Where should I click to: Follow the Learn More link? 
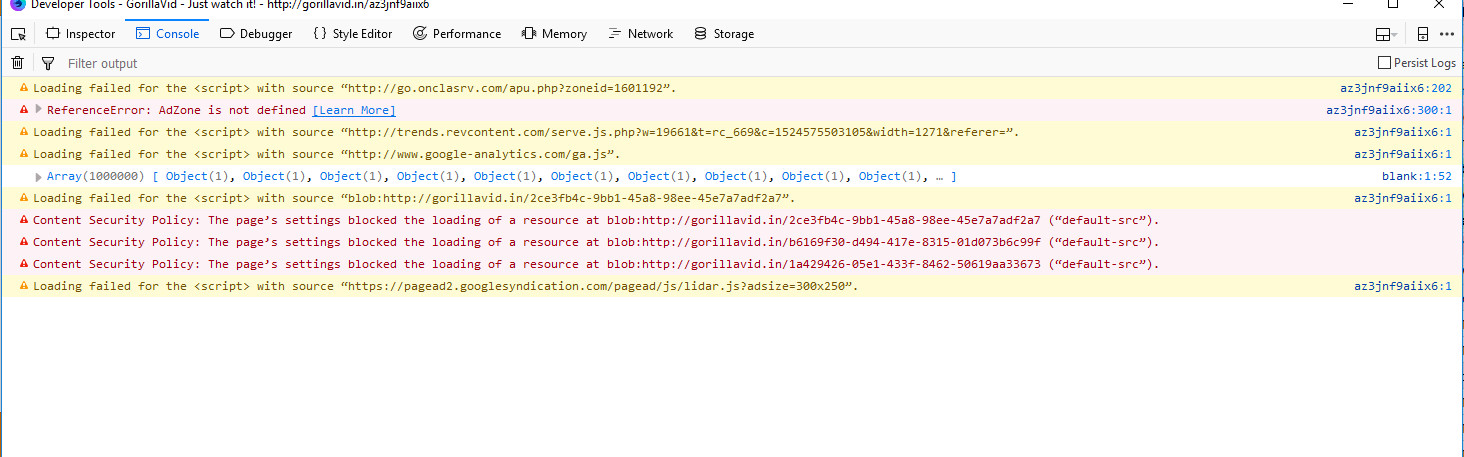tap(354, 110)
